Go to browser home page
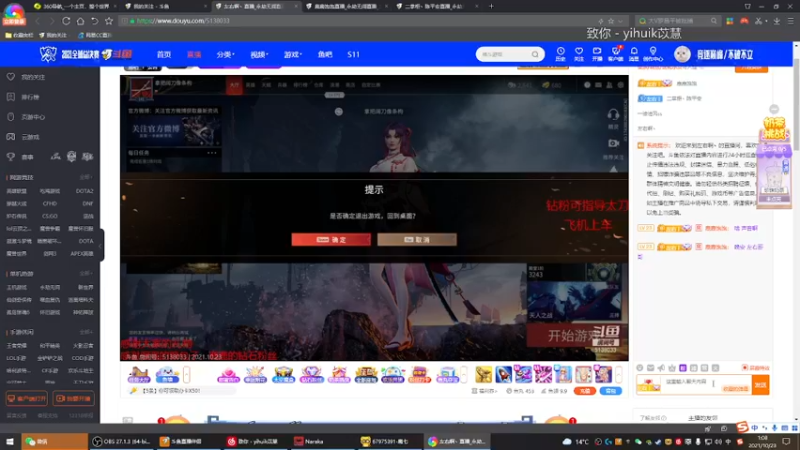 [80, 21]
